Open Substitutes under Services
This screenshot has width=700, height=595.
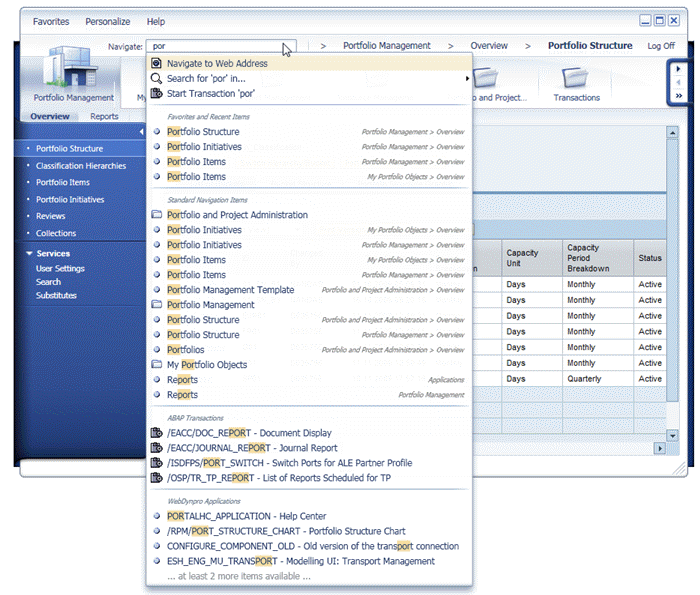pyautogui.click(x=56, y=295)
